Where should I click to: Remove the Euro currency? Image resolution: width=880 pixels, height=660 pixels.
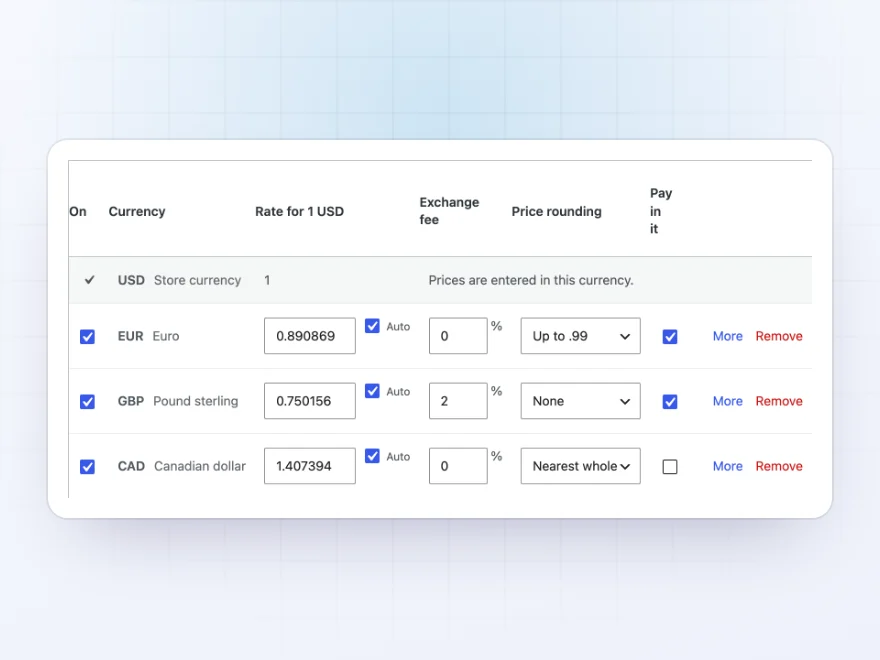point(779,336)
